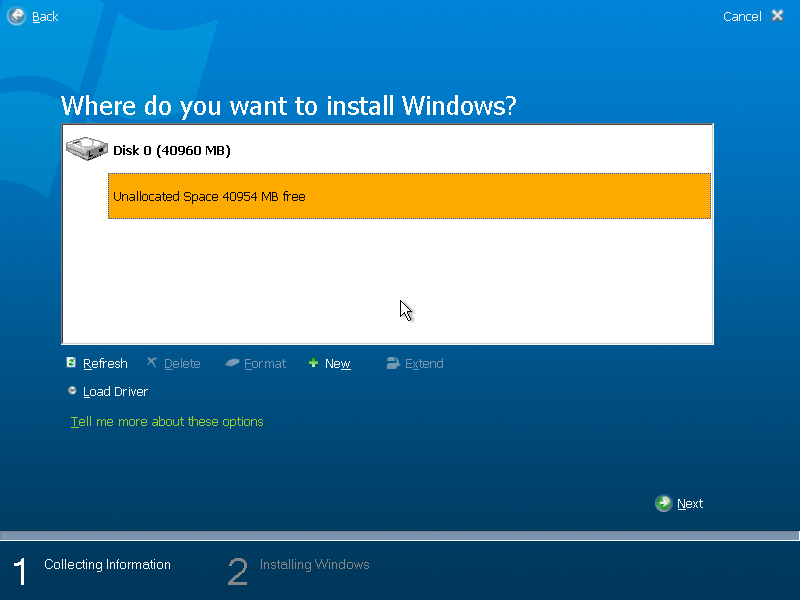Click the Refresh icon

tap(71, 362)
